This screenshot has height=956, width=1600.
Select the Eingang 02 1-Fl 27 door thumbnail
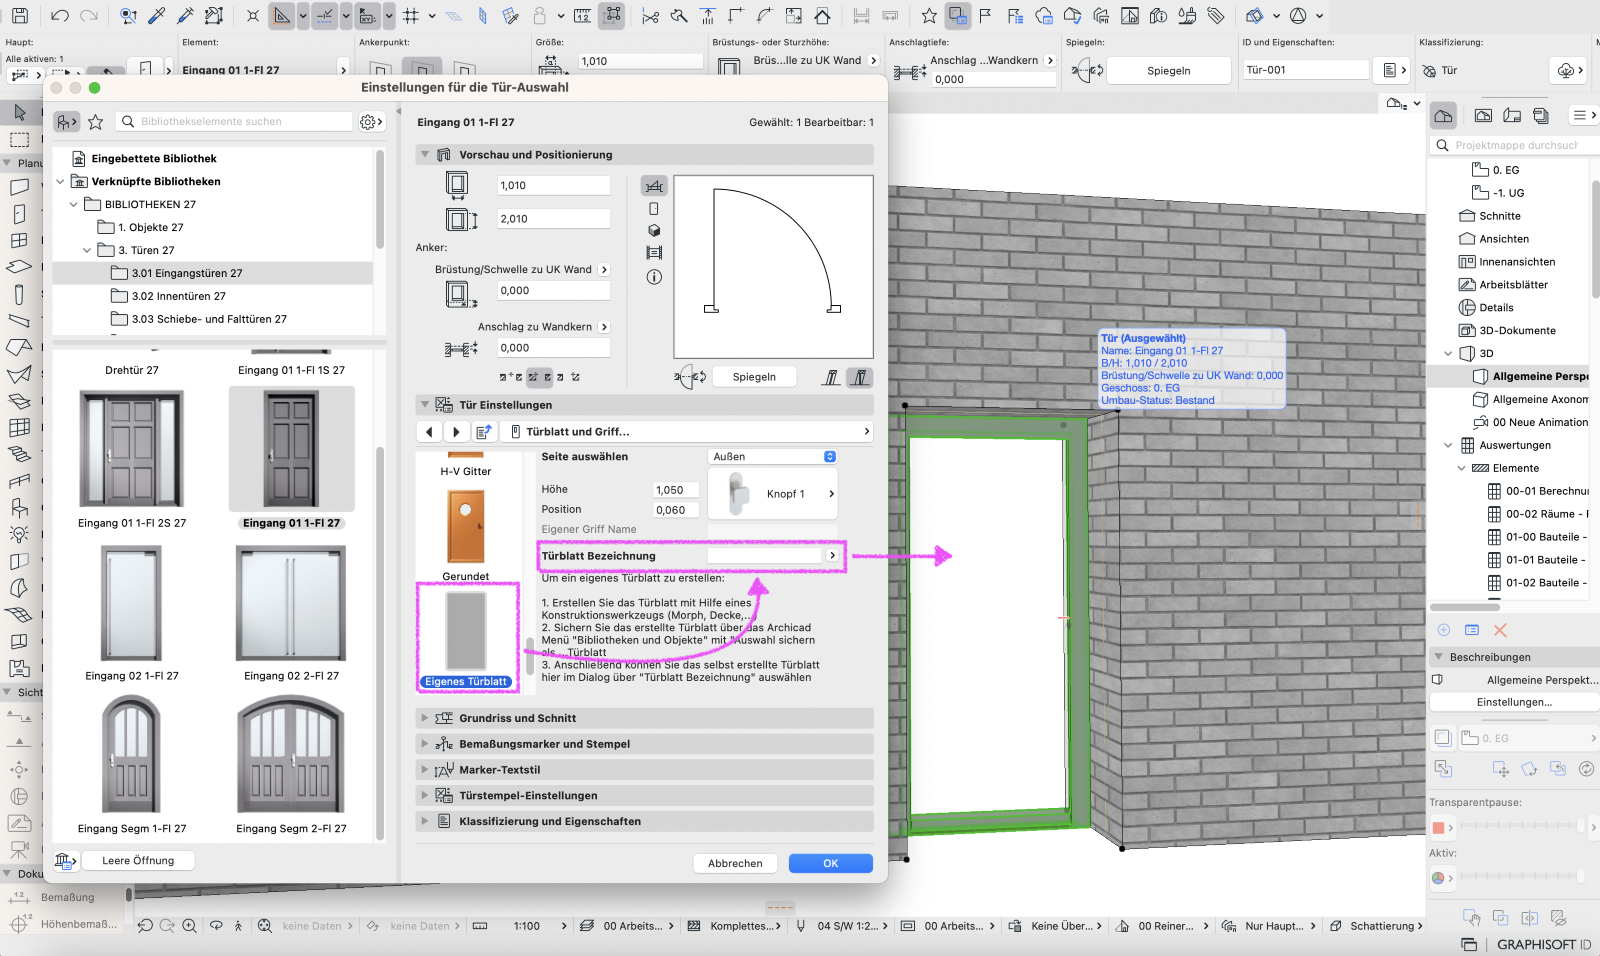(x=131, y=604)
